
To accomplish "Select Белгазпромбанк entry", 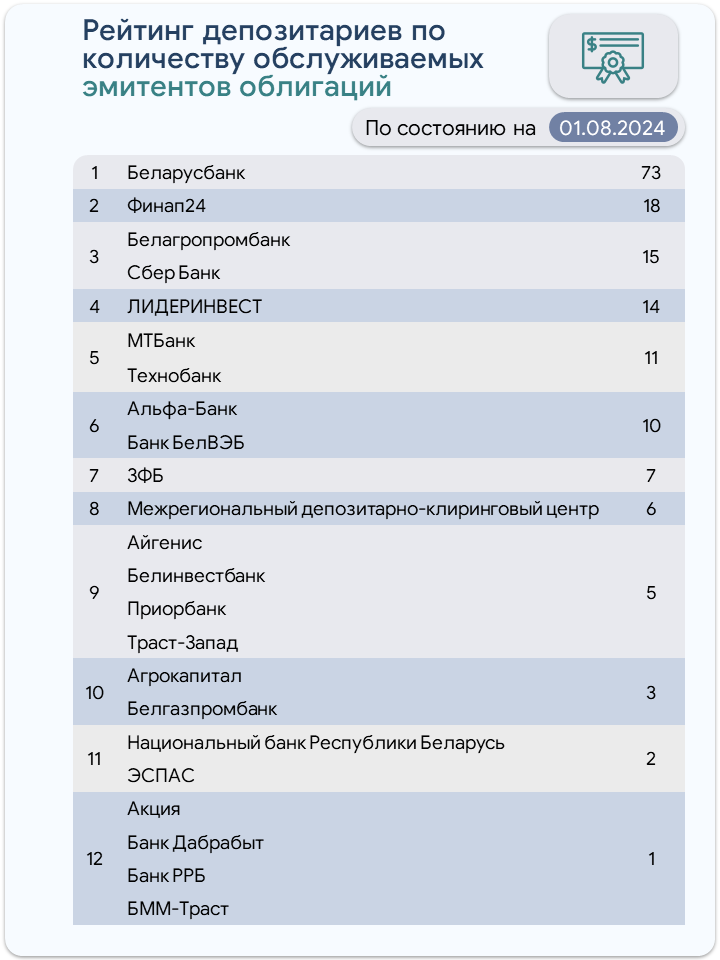I will [x=202, y=709].
